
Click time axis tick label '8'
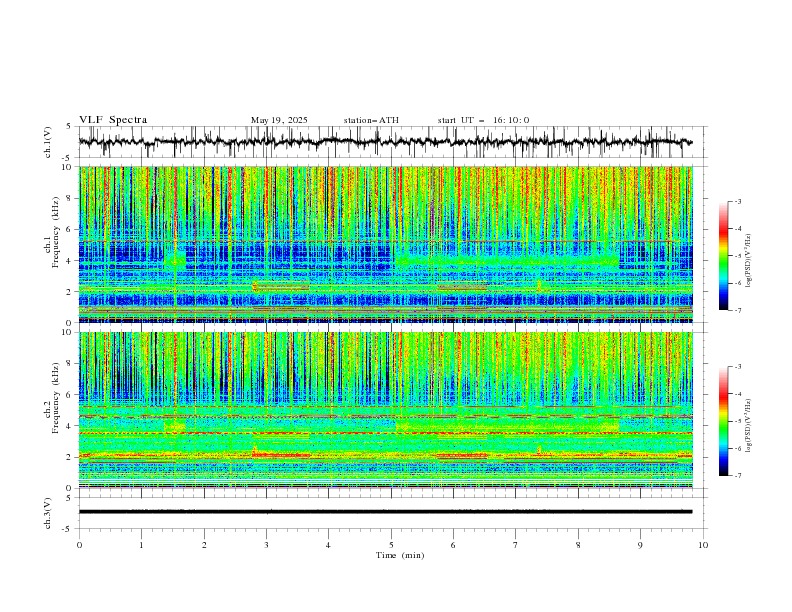coord(578,545)
